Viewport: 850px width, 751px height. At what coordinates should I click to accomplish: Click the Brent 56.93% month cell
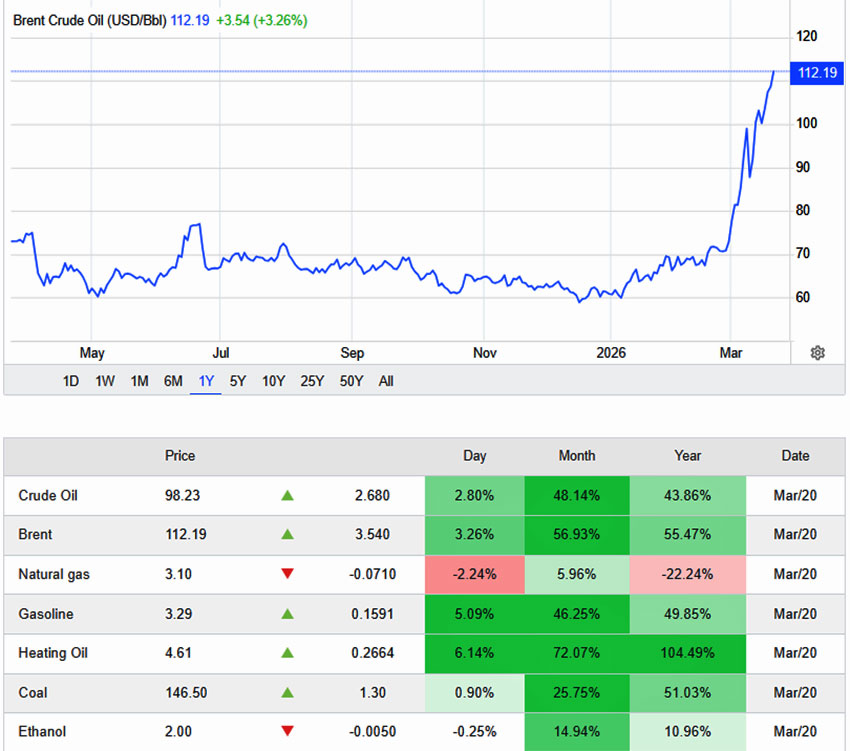point(576,535)
